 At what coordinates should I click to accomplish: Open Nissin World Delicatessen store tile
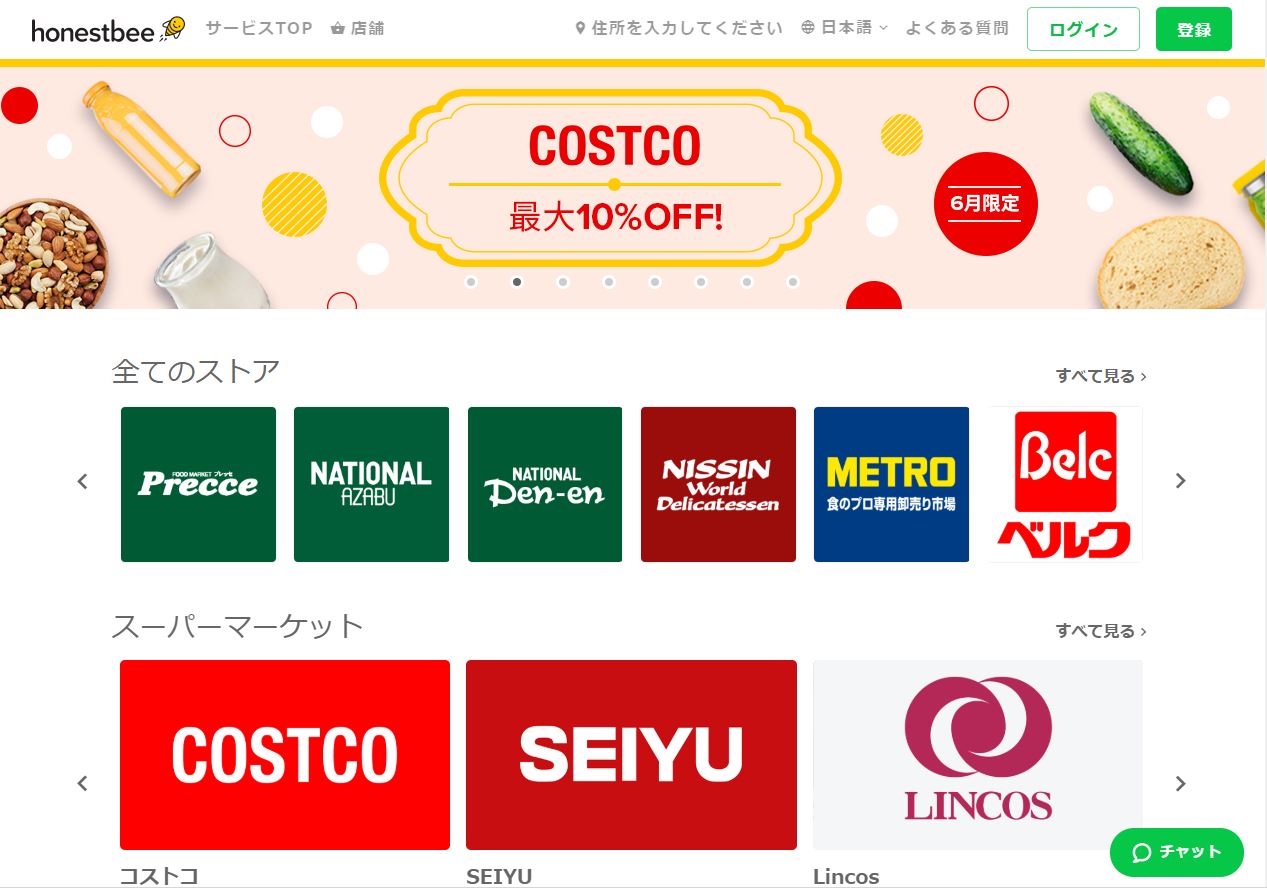(718, 484)
